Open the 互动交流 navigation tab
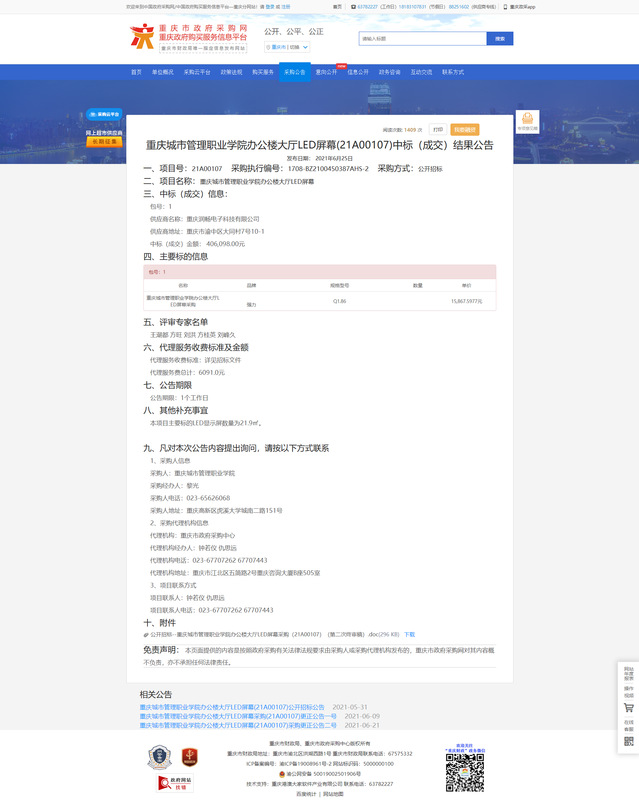 421,72
